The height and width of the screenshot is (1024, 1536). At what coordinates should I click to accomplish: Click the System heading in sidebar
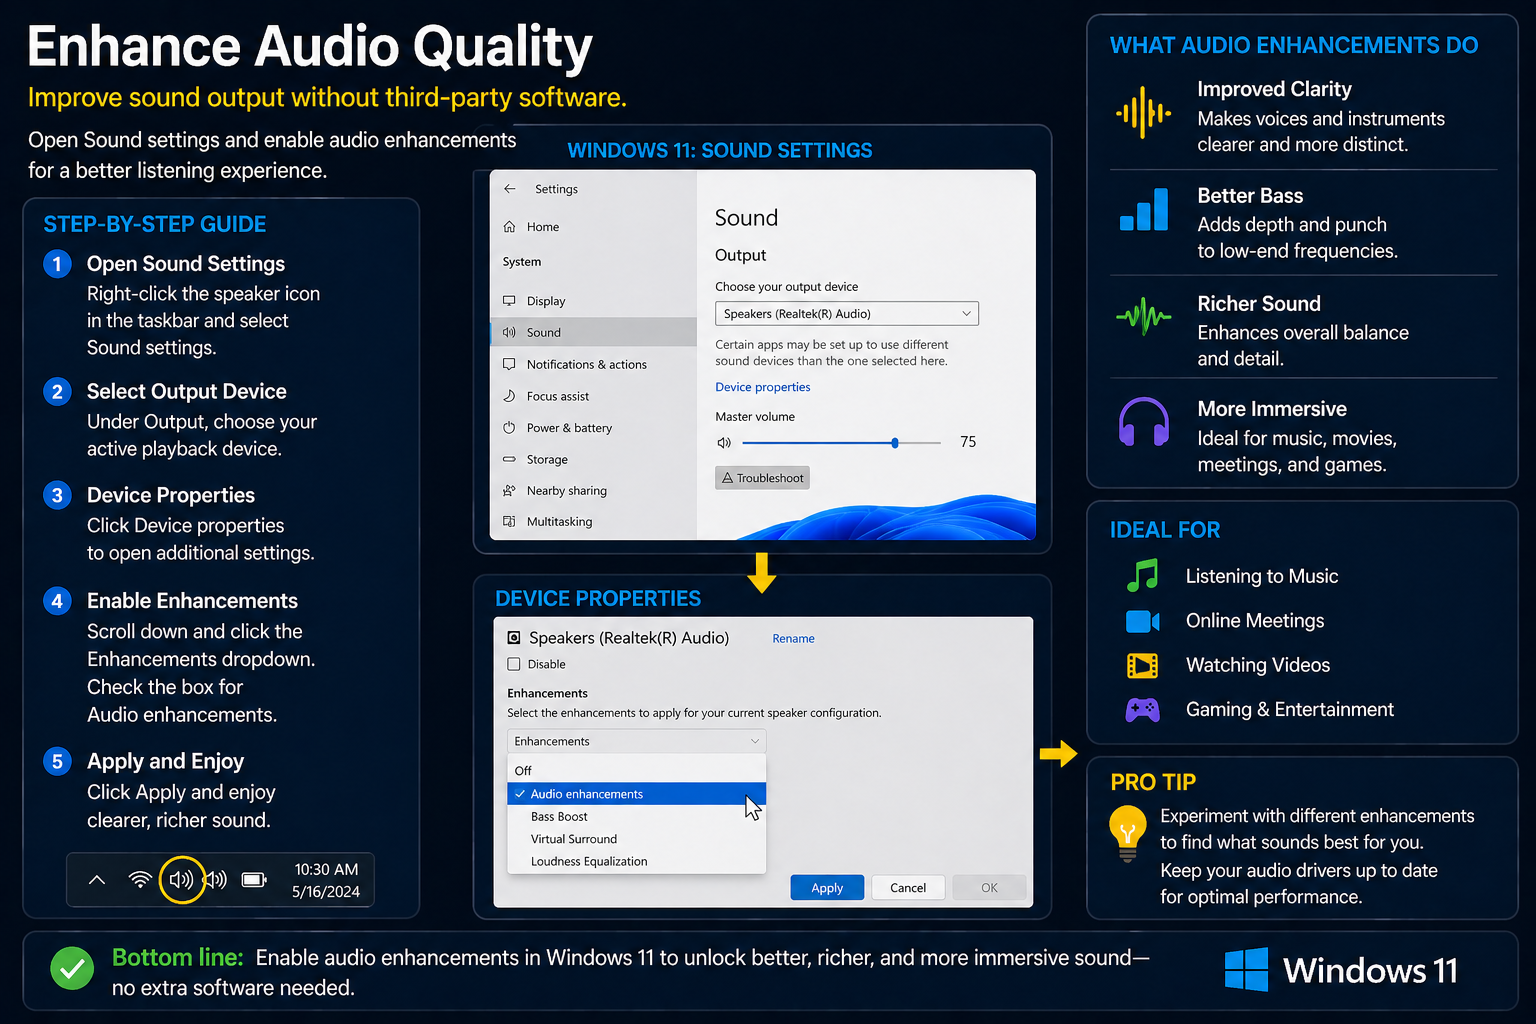pyautogui.click(x=522, y=262)
